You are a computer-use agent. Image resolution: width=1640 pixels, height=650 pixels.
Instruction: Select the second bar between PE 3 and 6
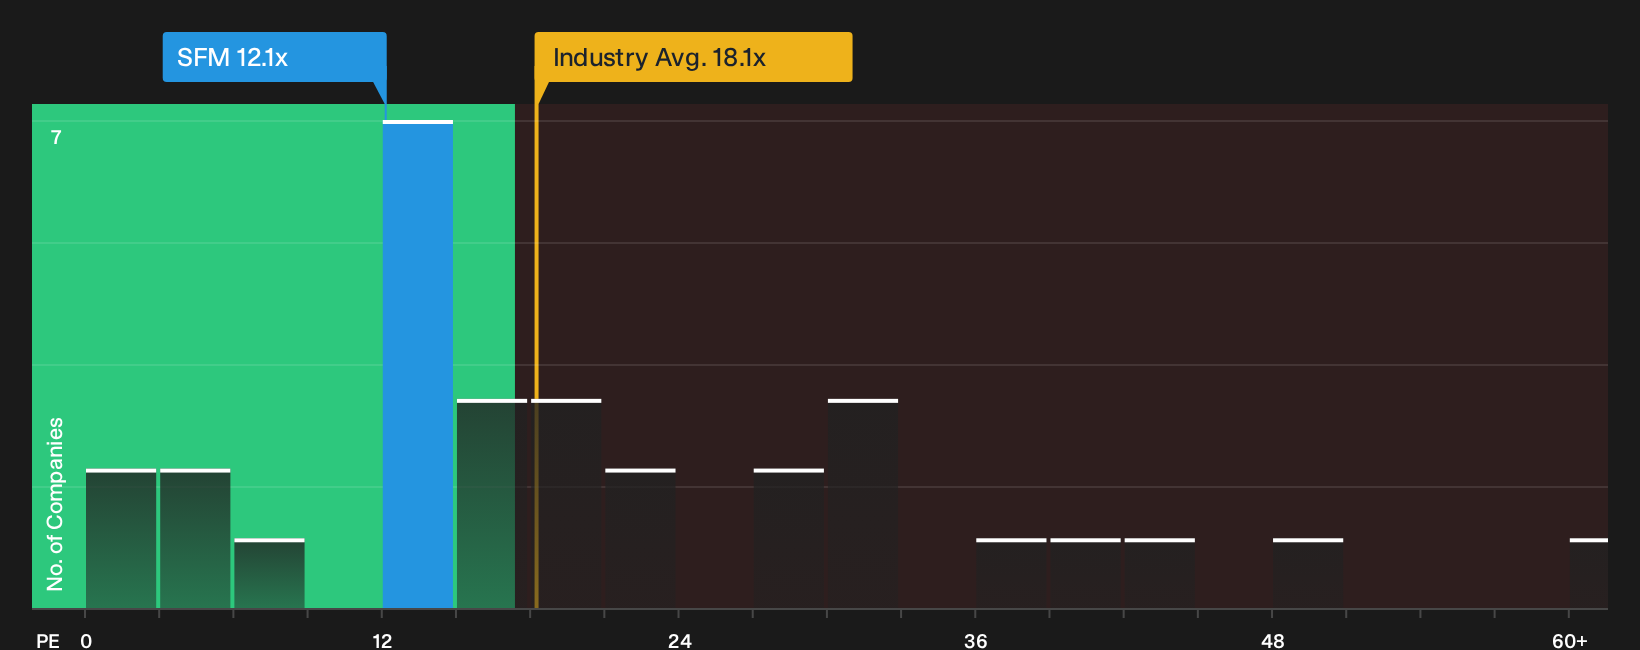(x=195, y=538)
